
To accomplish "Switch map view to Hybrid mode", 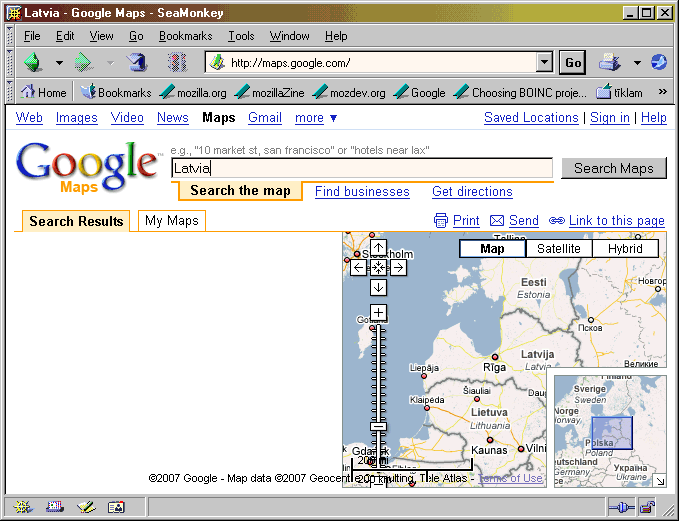I will click(625, 249).
